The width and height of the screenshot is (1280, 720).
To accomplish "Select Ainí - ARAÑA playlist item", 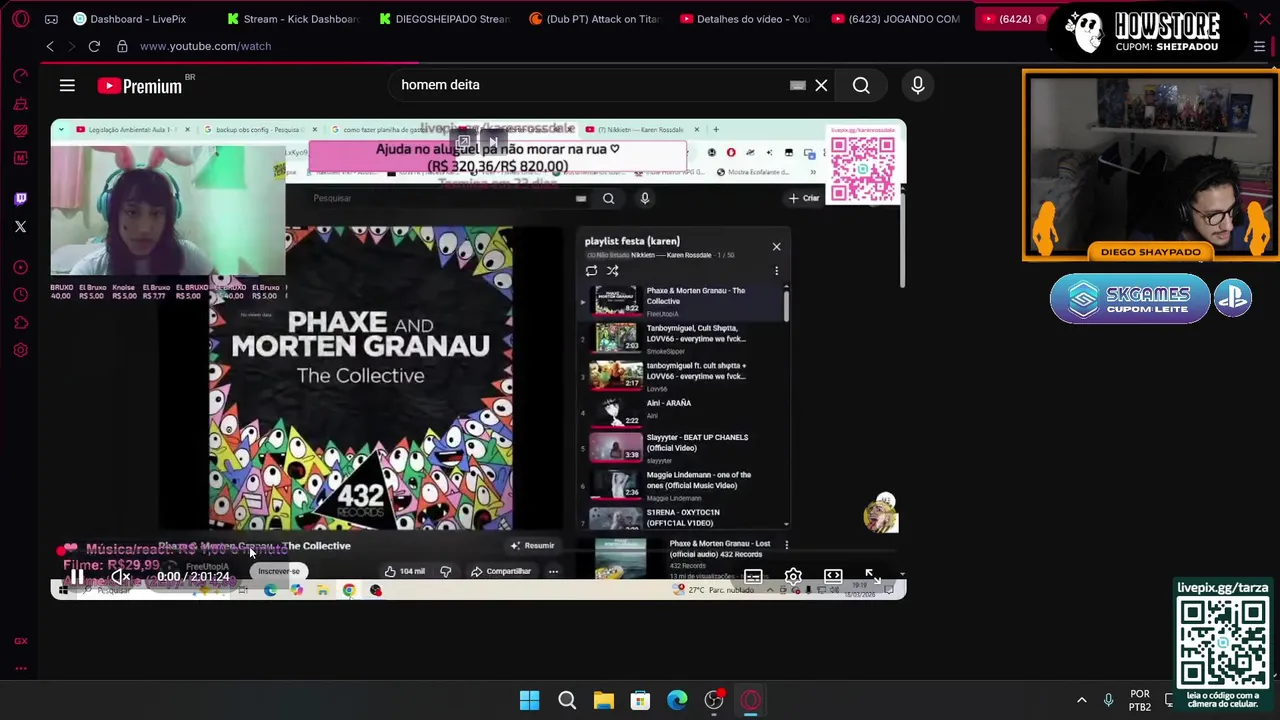I will [x=682, y=409].
